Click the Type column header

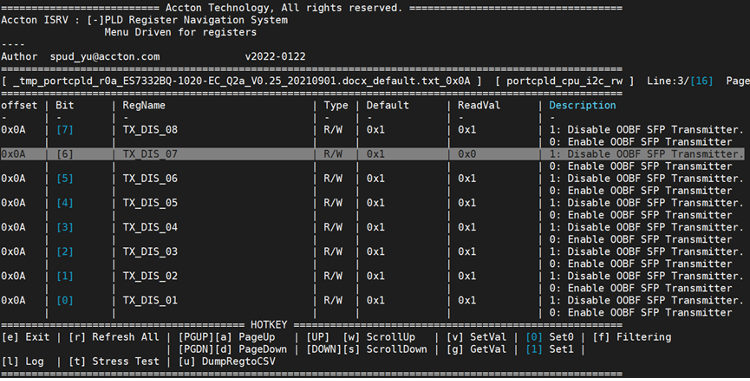(336, 106)
